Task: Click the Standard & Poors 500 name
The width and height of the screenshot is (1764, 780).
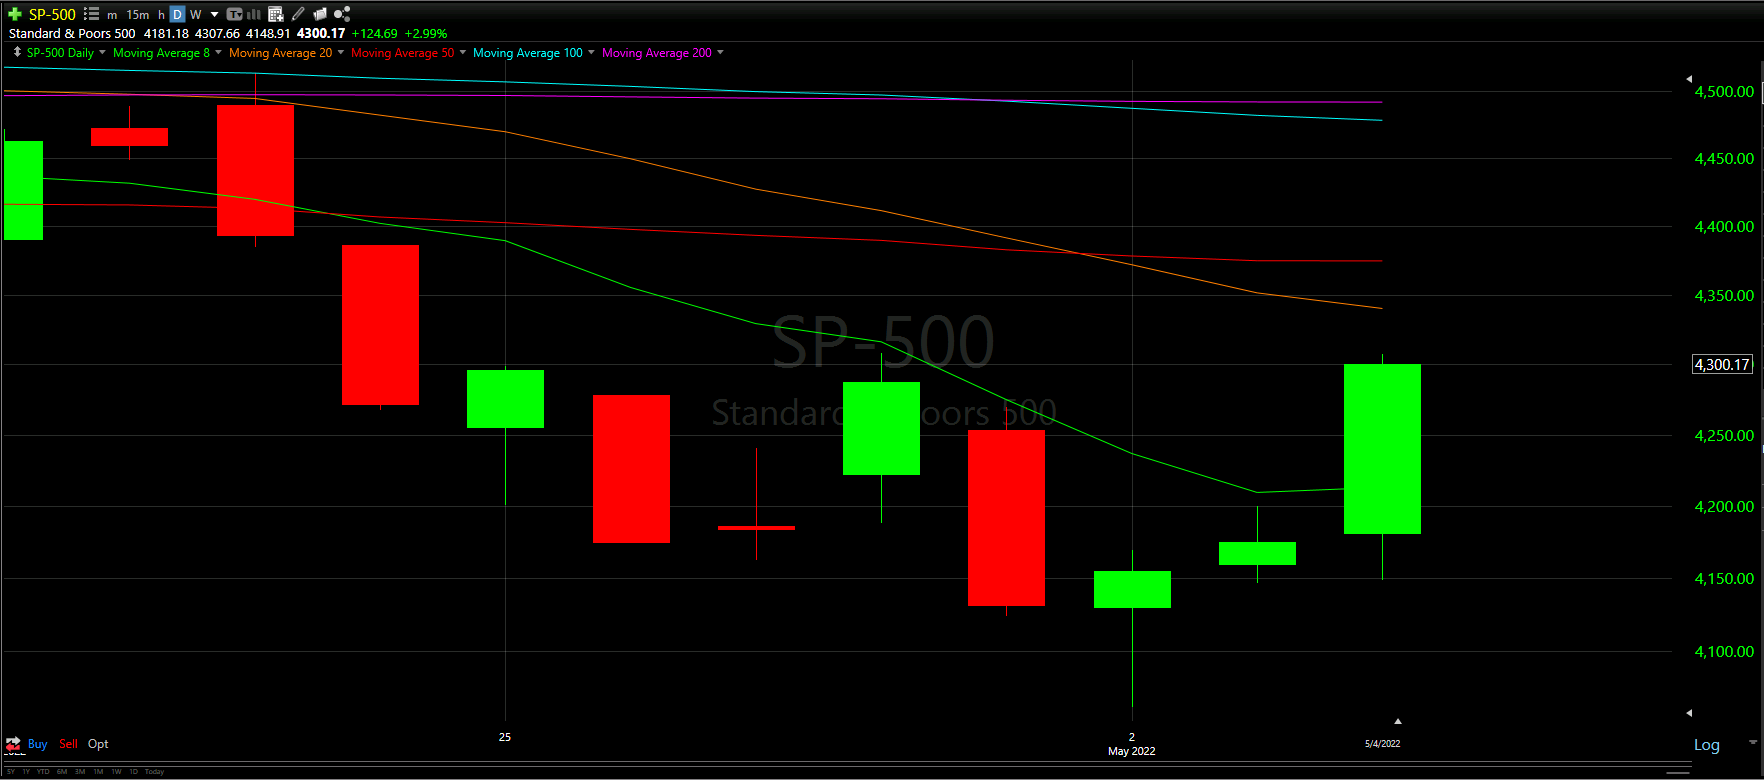Action: click(x=72, y=33)
